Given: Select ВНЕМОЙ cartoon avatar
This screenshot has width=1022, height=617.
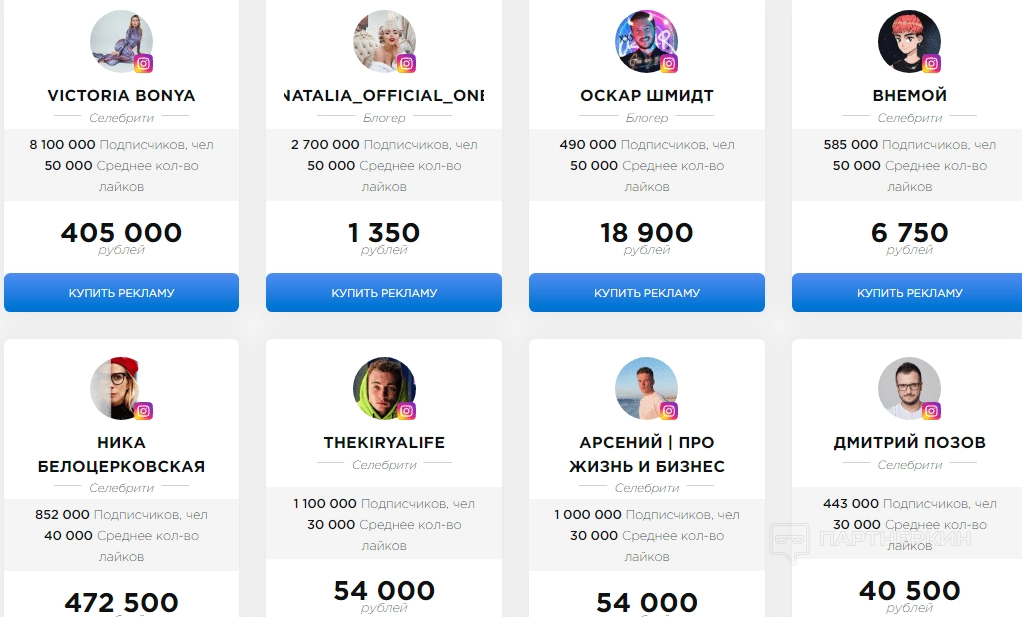Looking at the screenshot, I should coord(908,41).
